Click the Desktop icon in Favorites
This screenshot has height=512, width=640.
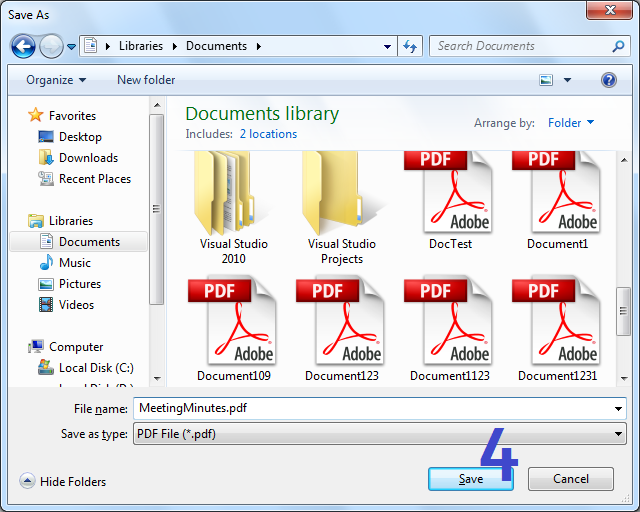[x=46, y=136]
